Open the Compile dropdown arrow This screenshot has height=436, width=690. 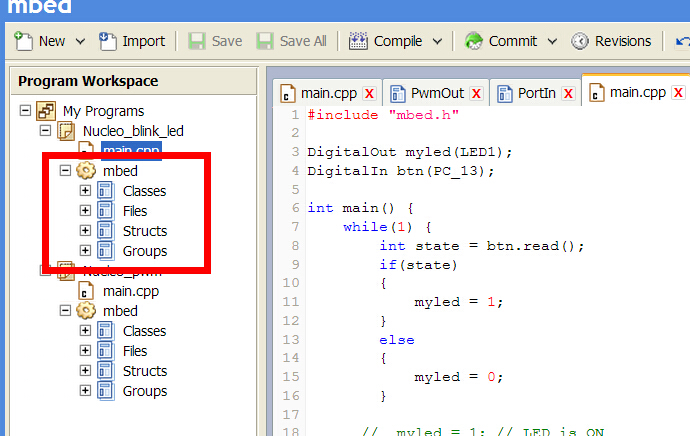tap(437, 41)
